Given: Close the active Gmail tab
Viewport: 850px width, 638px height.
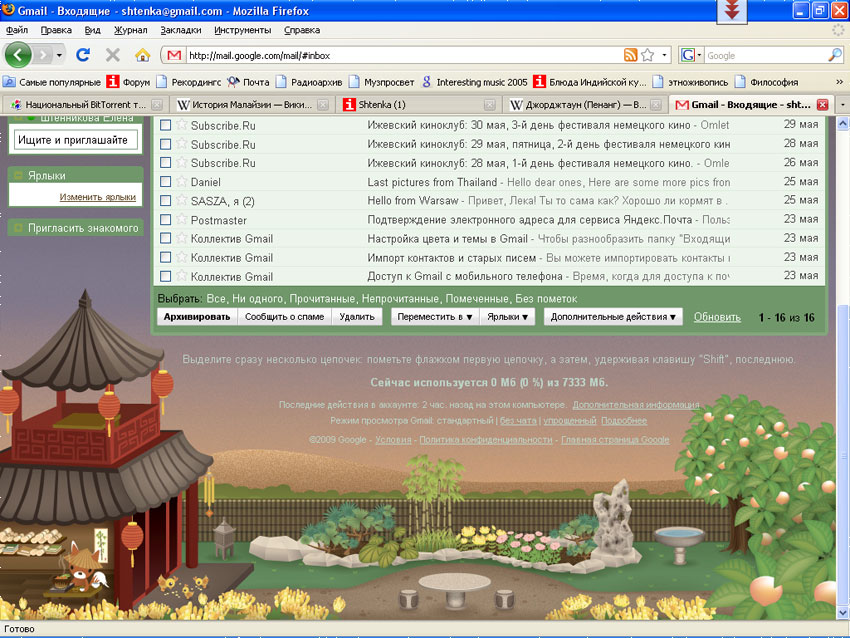Looking at the screenshot, I should pos(822,104).
